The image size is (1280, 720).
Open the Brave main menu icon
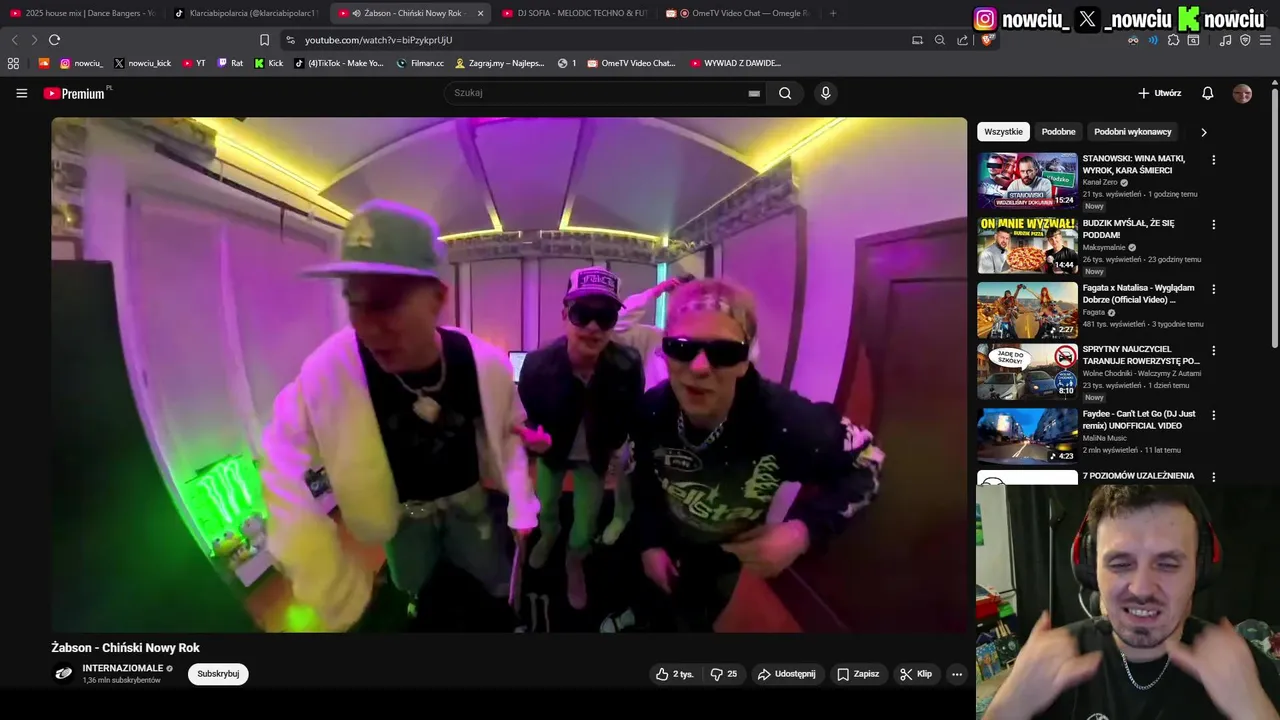pos(1266,40)
